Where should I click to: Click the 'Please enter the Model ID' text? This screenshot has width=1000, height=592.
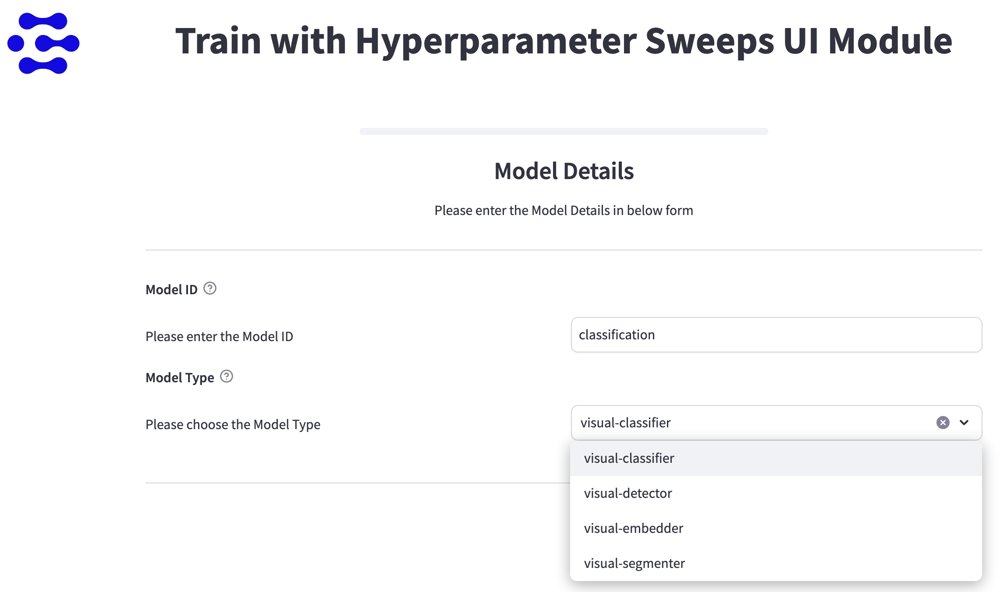pos(219,336)
